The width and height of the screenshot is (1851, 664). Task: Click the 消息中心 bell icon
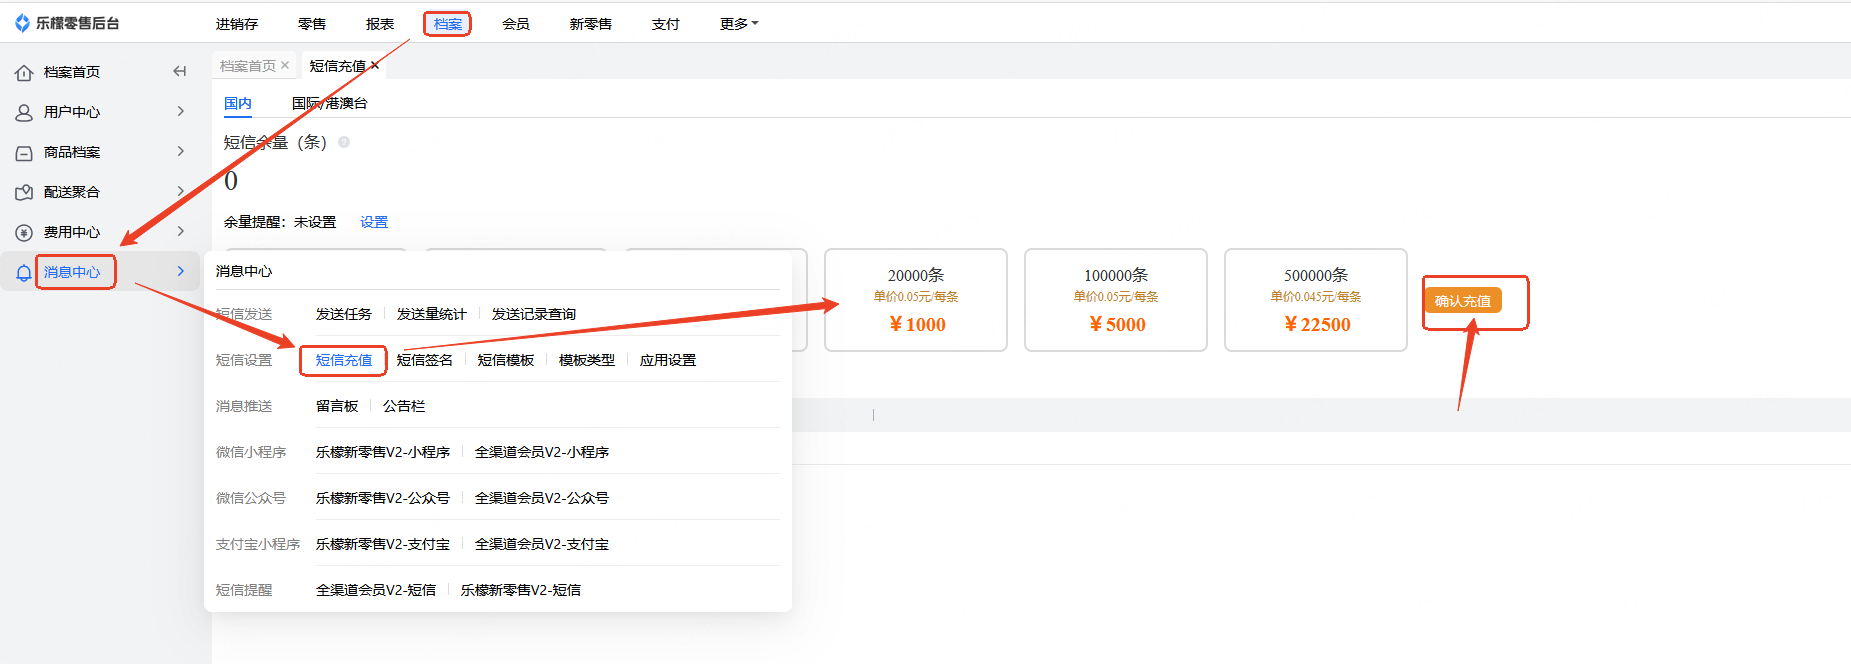[x=24, y=272]
